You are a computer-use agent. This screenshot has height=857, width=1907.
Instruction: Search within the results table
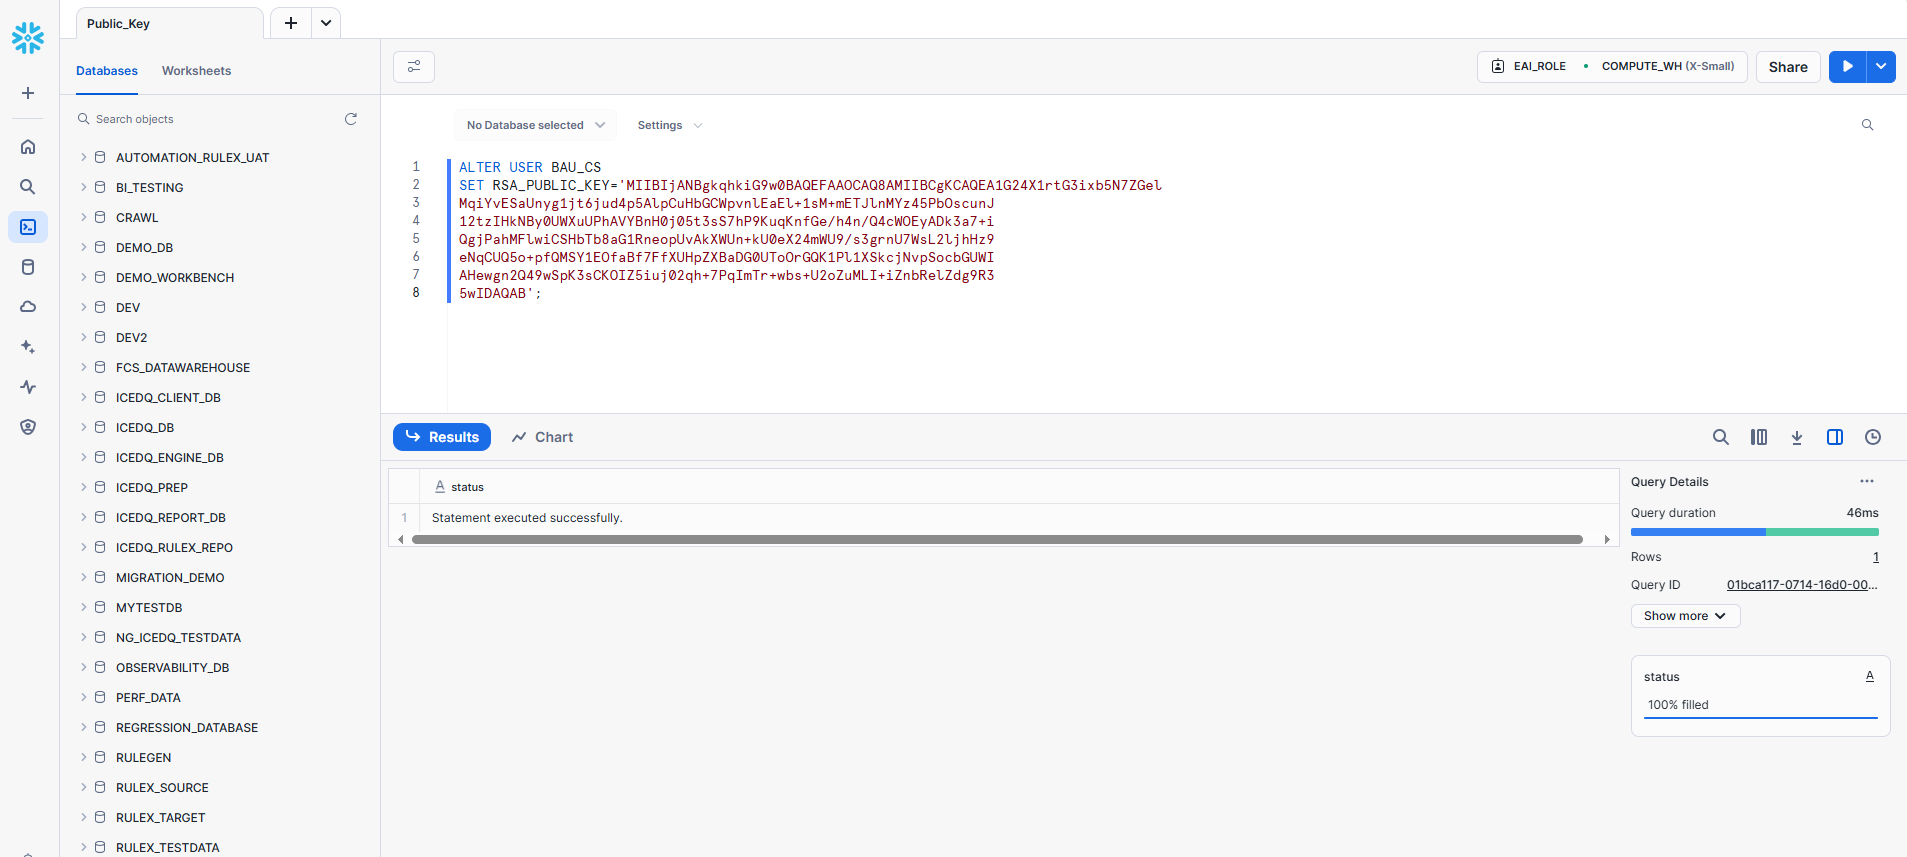1720,437
